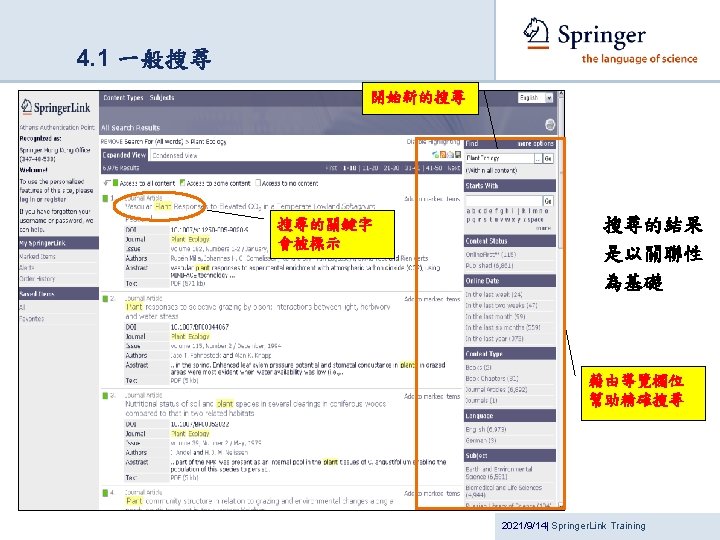The height and width of the screenshot is (540, 720).
Task: Filter by 'In the last week (24)'
Action: 494,294
